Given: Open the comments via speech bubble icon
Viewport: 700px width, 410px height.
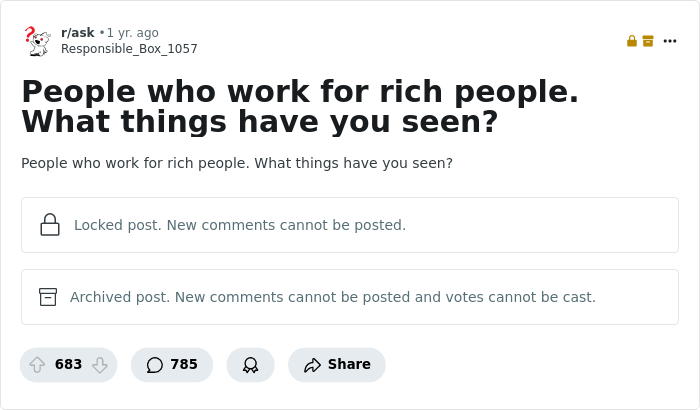Looking at the screenshot, I should coord(154,365).
